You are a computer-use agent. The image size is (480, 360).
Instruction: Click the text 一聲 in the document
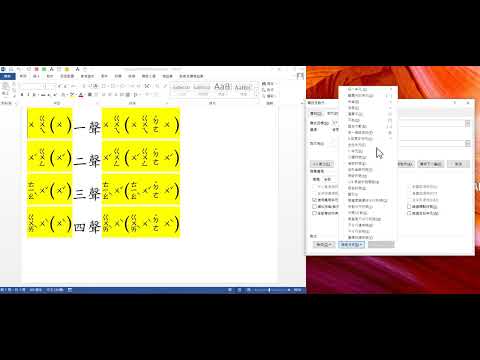pos(87,127)
